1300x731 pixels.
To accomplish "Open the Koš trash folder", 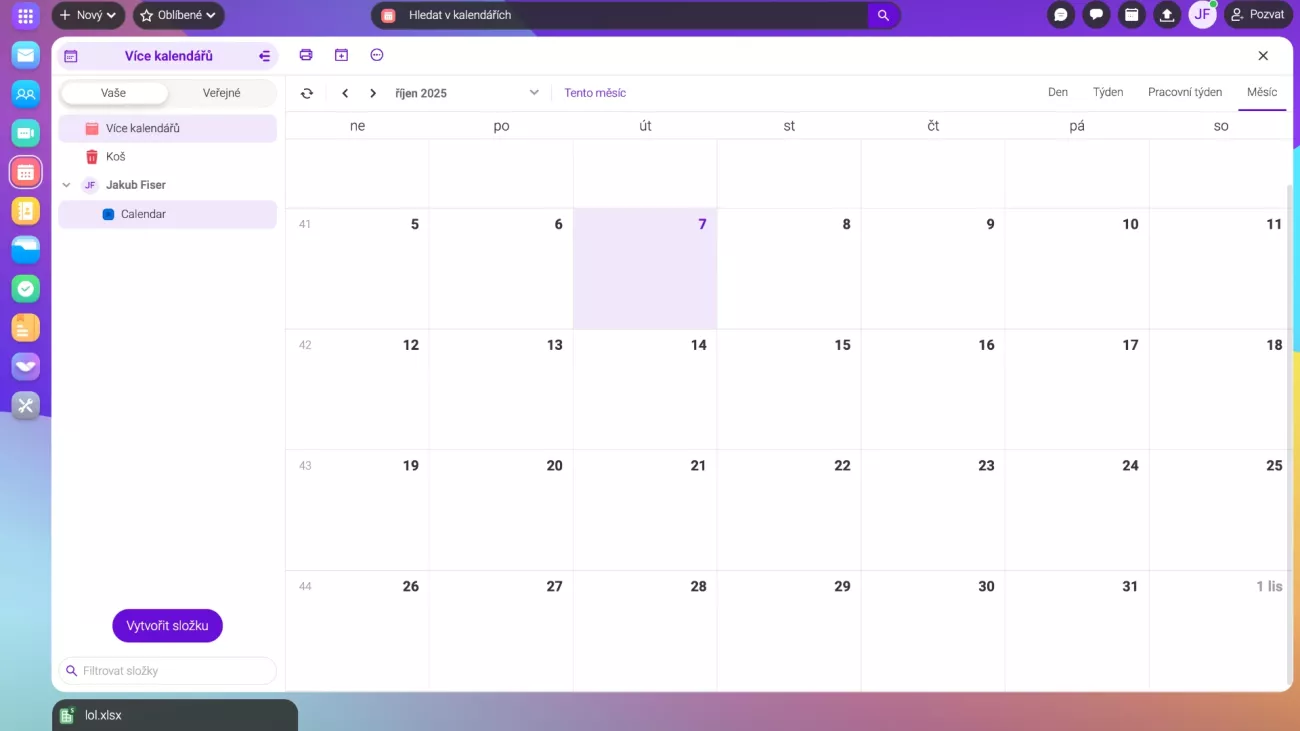I will point(115,157).
